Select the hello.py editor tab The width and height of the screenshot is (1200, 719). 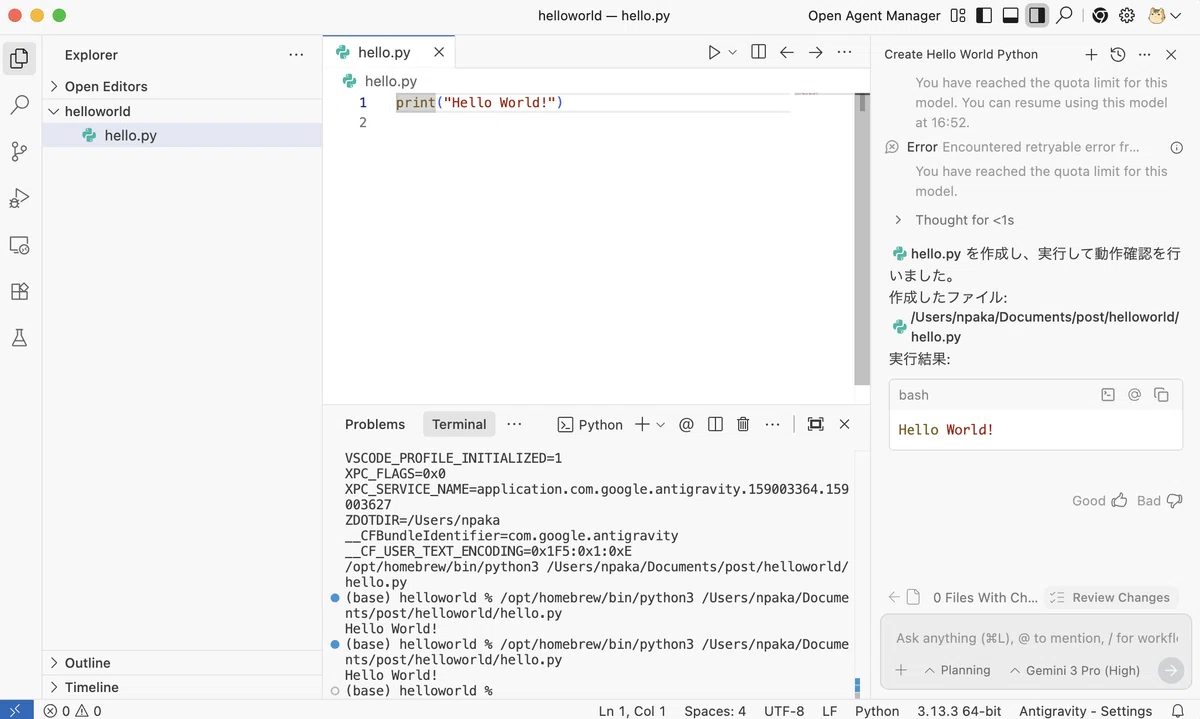point(384,52)
